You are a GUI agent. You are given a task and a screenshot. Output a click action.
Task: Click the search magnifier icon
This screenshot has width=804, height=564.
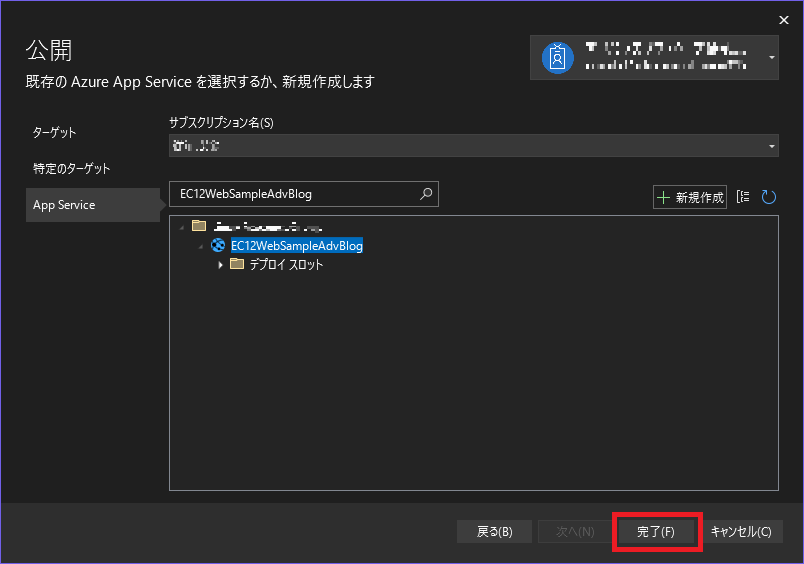coord(426,194)
